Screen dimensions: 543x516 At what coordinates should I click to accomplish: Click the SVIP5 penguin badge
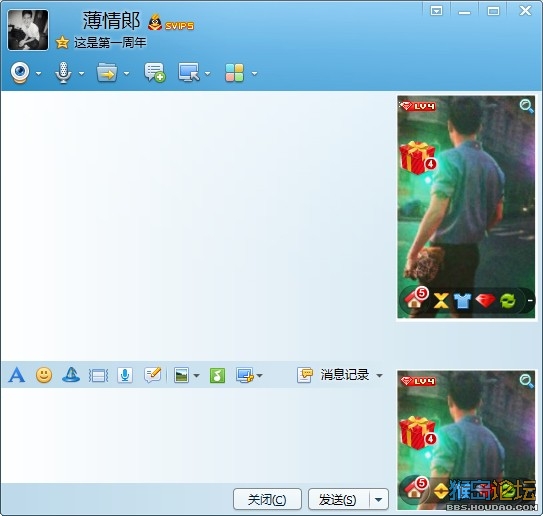pos(171,23)
